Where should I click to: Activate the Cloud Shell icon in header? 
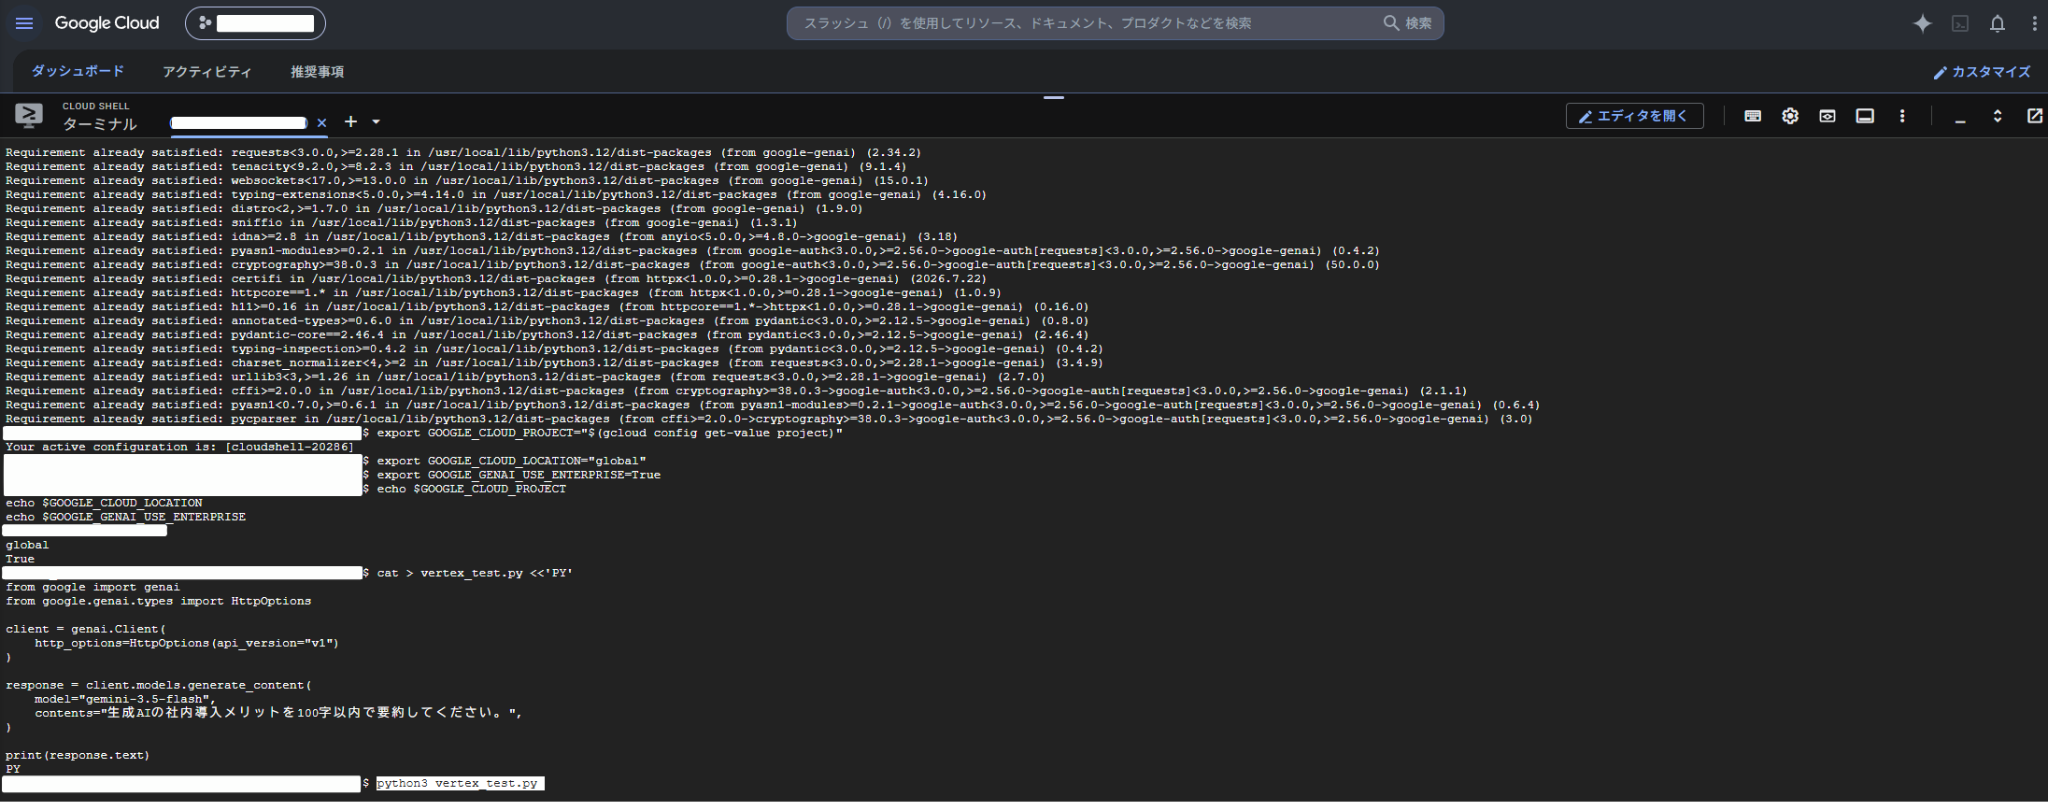pos(1960,23)
